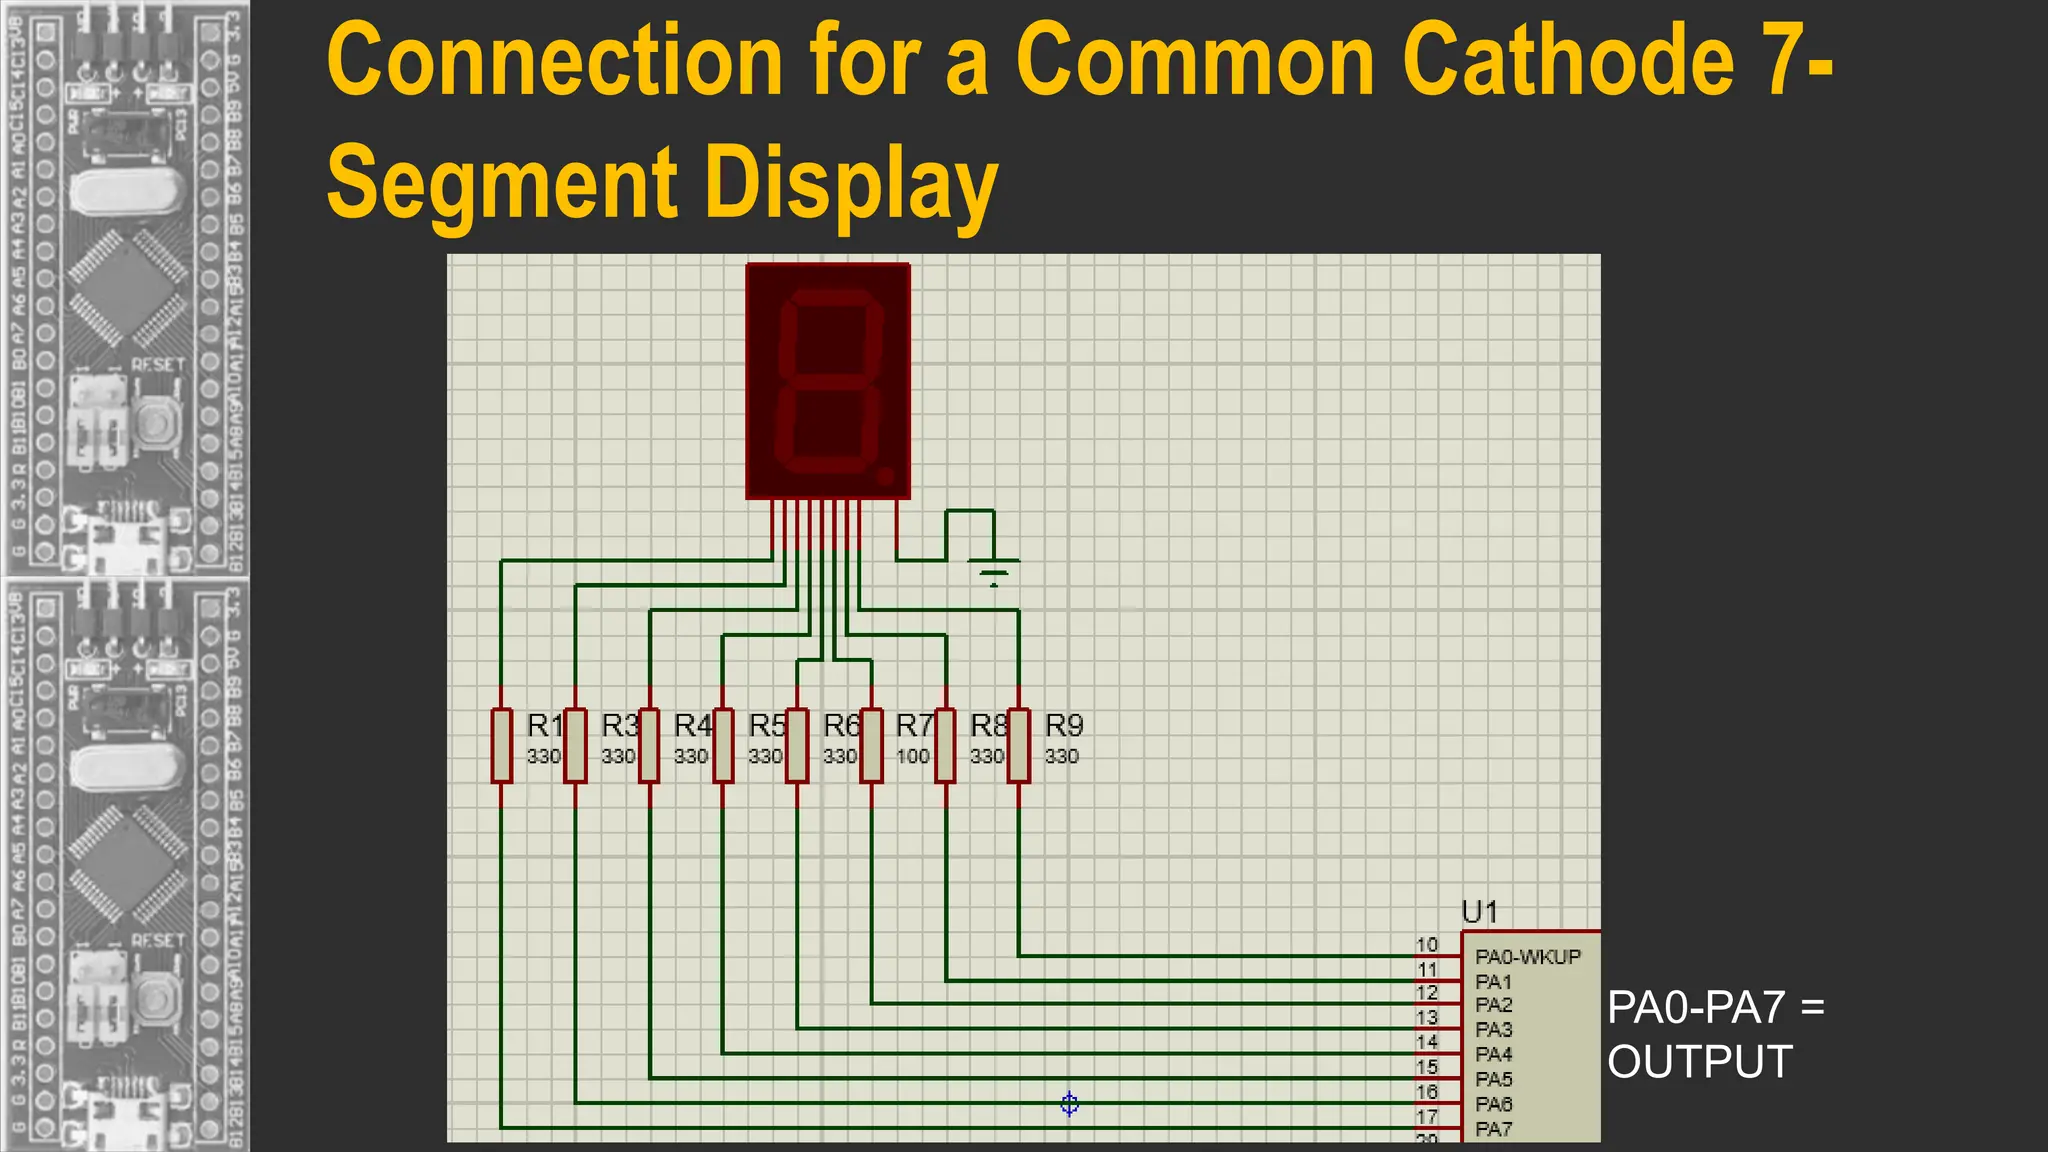
Task: Select resistor R7's body
Action: click(x=871, y=745)
